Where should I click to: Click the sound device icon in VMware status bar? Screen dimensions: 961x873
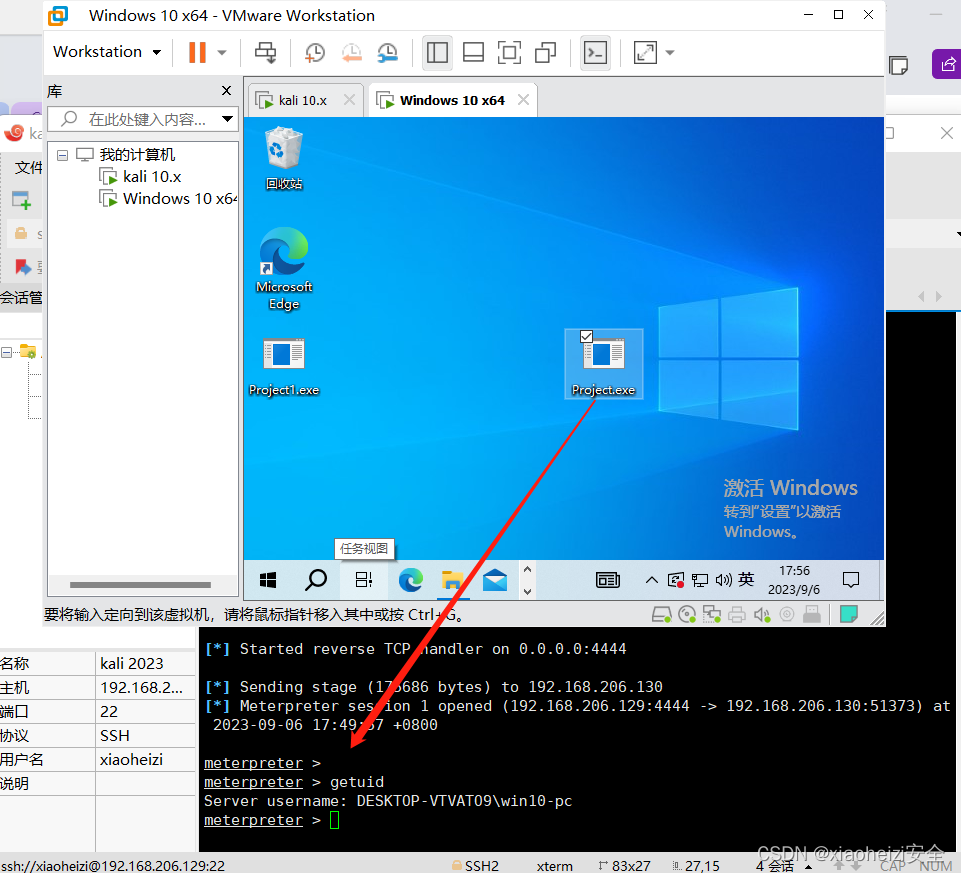[761, 614]
